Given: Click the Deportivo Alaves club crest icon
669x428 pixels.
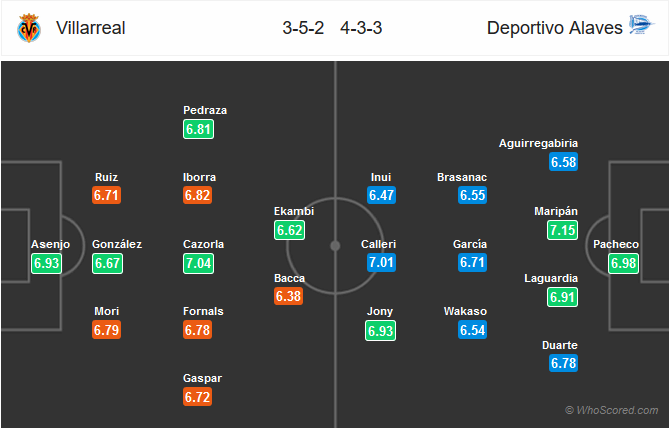Looking at the screenshot, I should coord(640,28).
